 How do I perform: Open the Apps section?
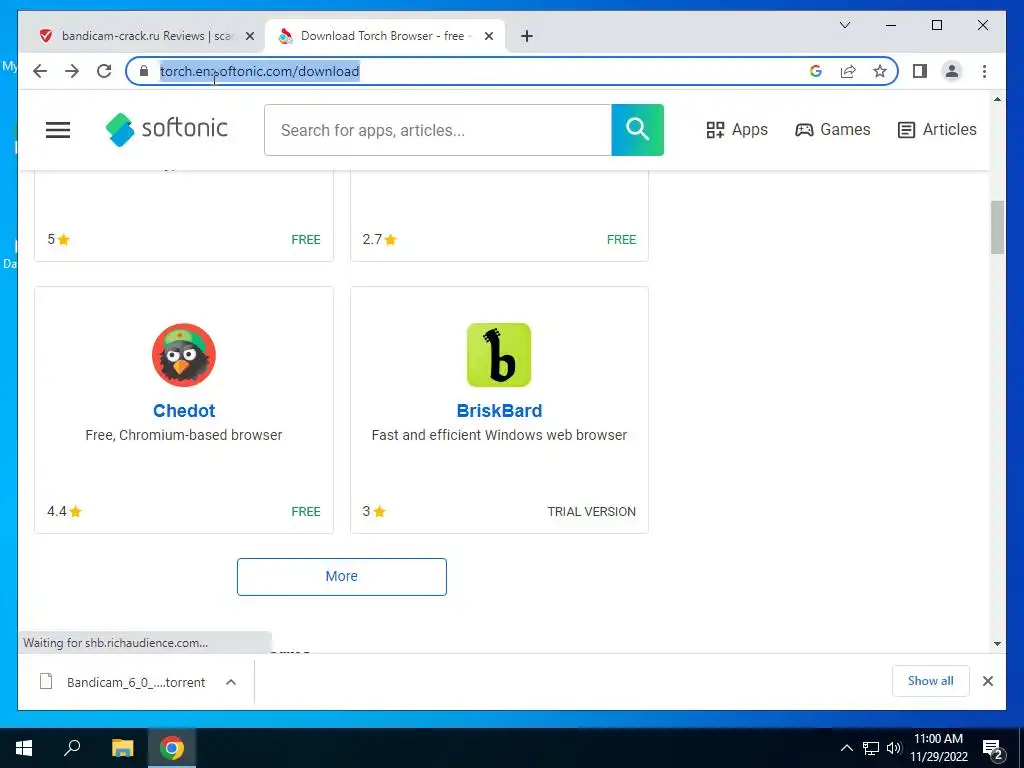[x=737, y=130]
